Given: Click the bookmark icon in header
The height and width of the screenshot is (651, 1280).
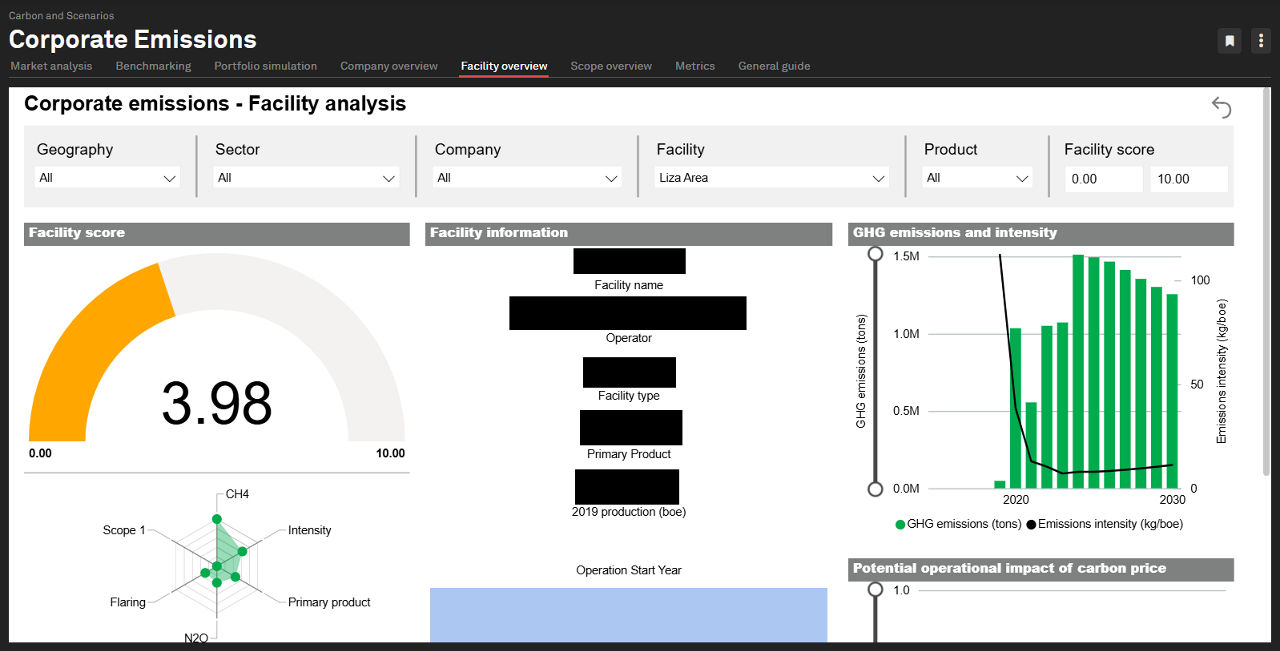Looking at the screenshot, I should tap(1229, 41).
